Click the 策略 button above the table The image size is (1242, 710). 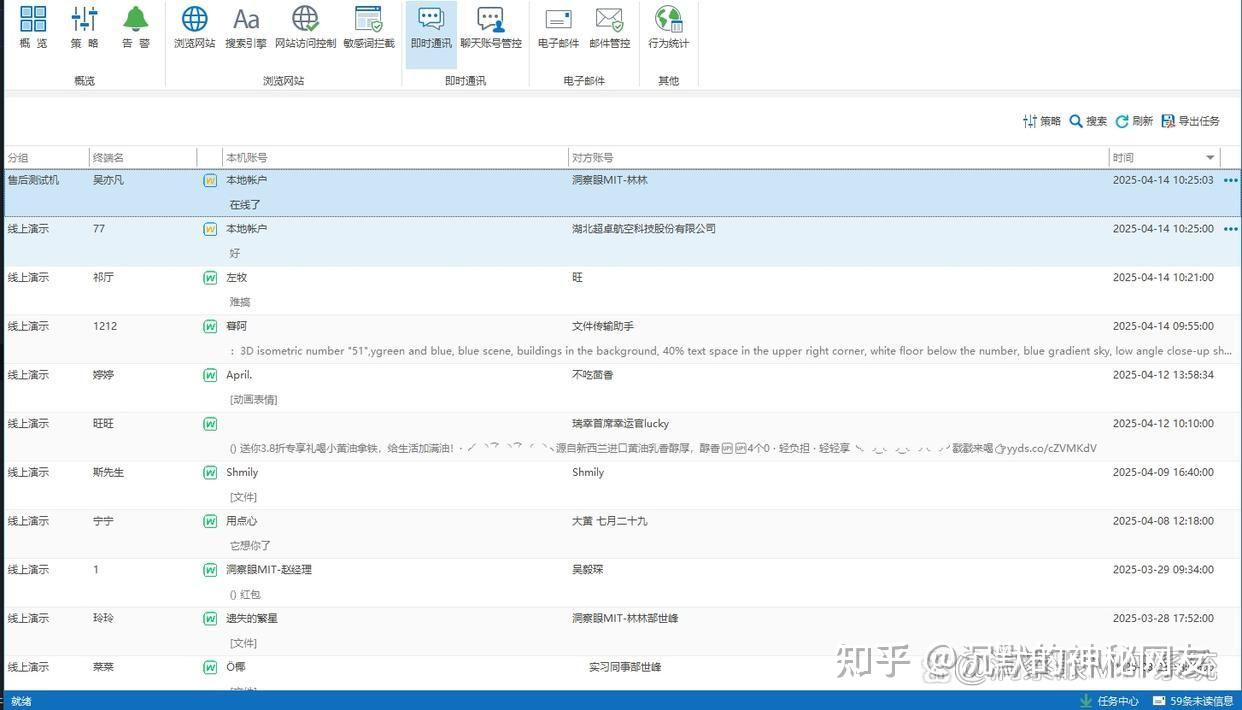(x=1041, y=121)
